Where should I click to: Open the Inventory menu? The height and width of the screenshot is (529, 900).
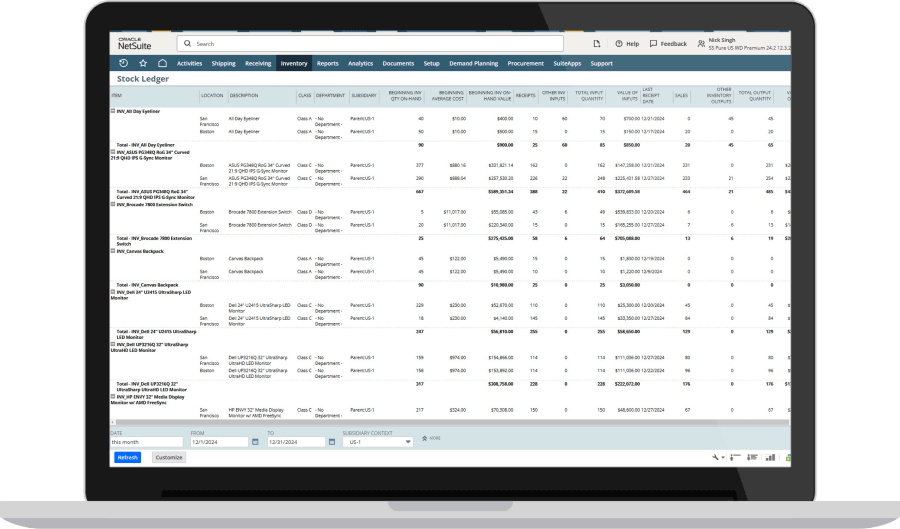294,64
